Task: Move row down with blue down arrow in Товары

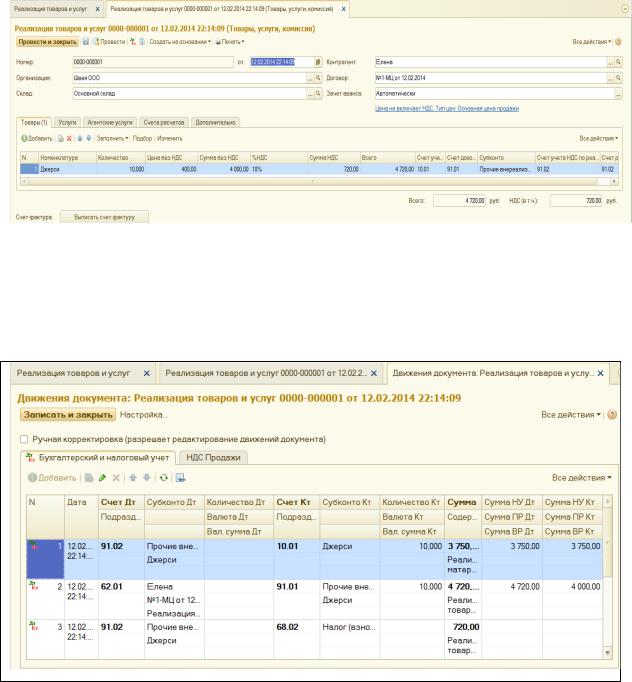Action: [89, 138]
